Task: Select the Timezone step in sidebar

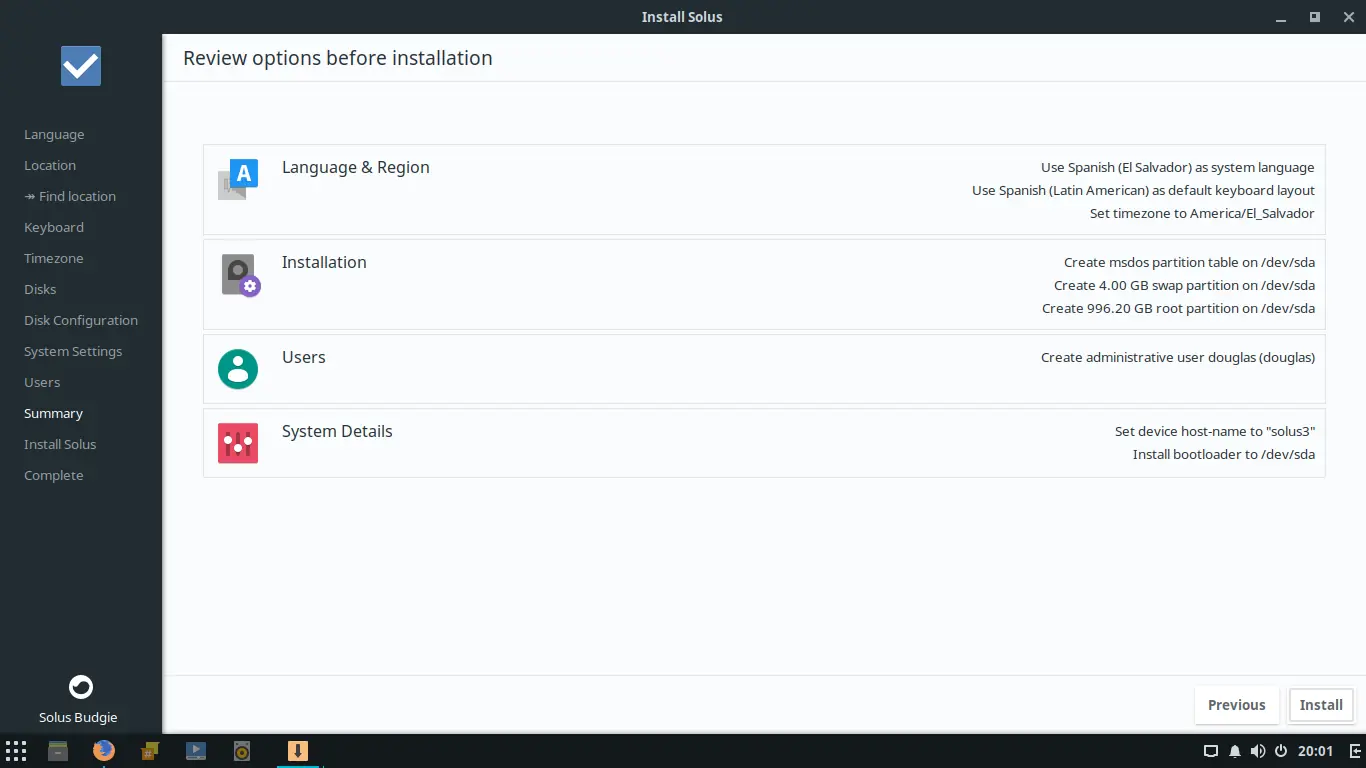Action: pos(54,259)
